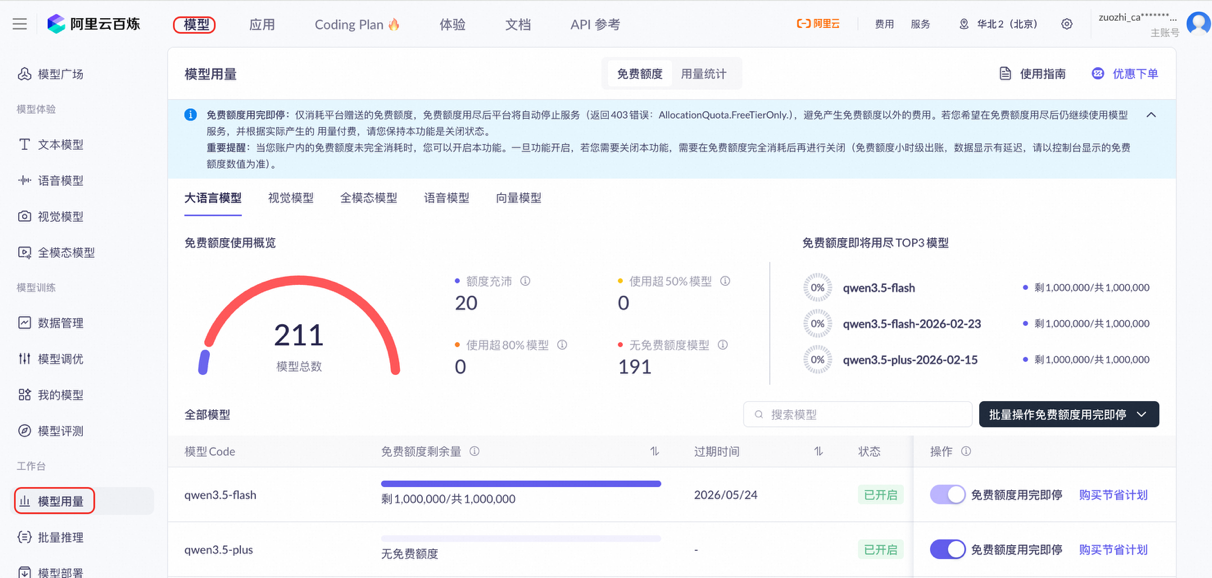The image size is (1212, 578).
Task: Click the 全模态模型 sidebar icon
Action: tap(24, 252)
